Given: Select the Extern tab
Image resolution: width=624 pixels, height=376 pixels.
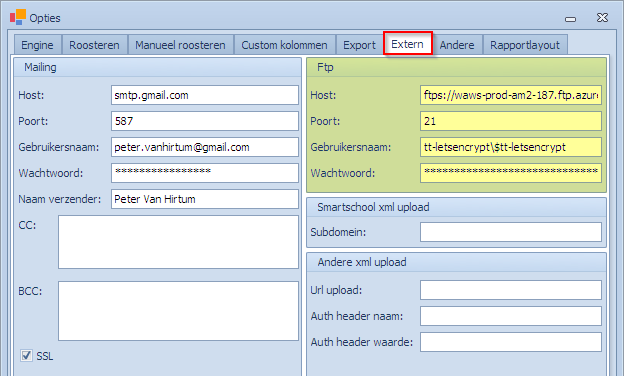Looking at the screenshot, I should pos(408,44).
